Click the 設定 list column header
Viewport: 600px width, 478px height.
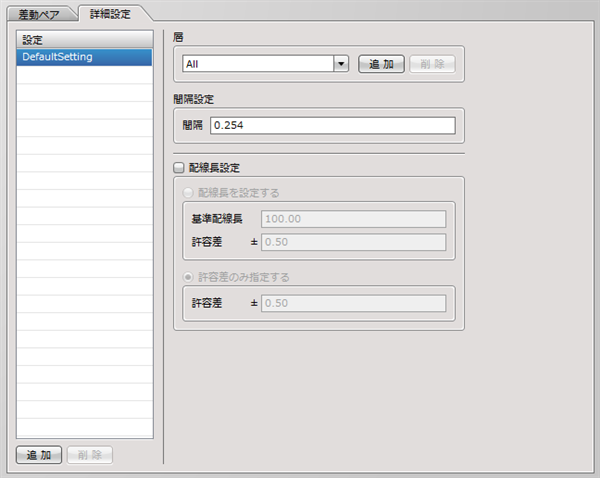tap(85, 39)
